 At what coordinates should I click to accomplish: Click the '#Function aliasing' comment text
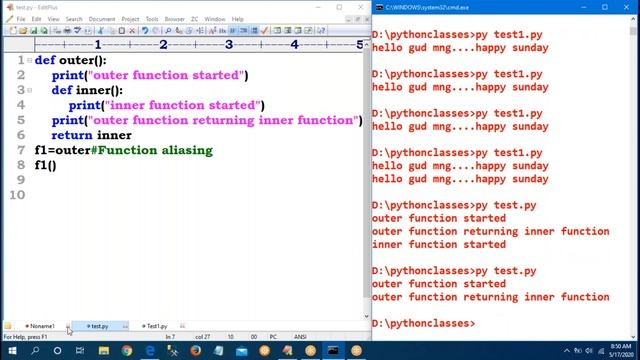click(151, 150)
